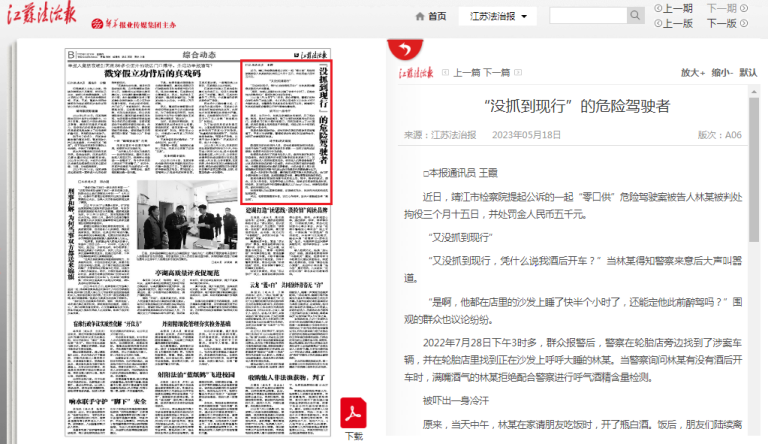Click the article scrollbar thumb

point(754,170)
